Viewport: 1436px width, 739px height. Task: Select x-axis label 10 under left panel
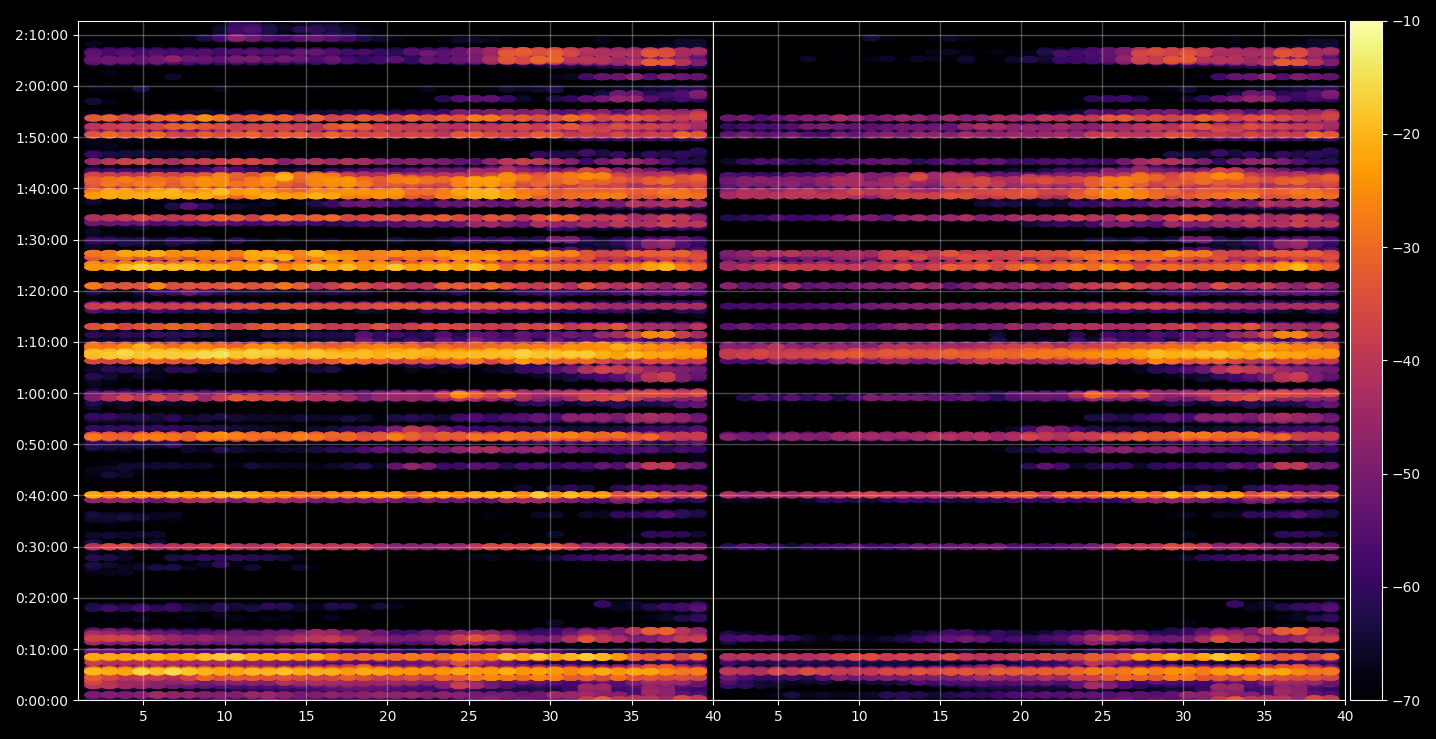point(224,716)
